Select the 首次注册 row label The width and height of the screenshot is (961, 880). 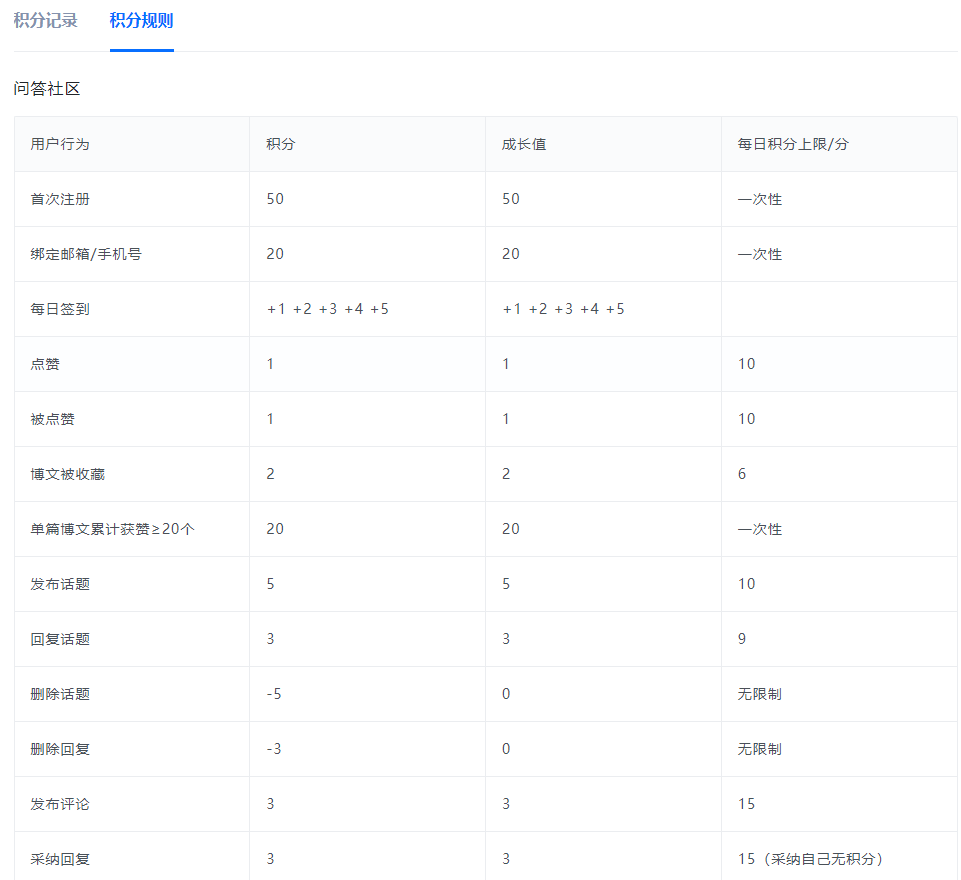(60, 199)
